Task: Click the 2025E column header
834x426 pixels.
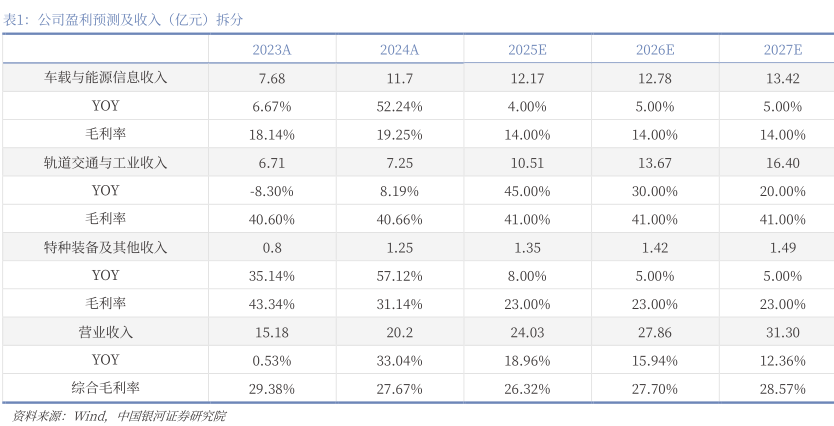Action: [527, 50]
